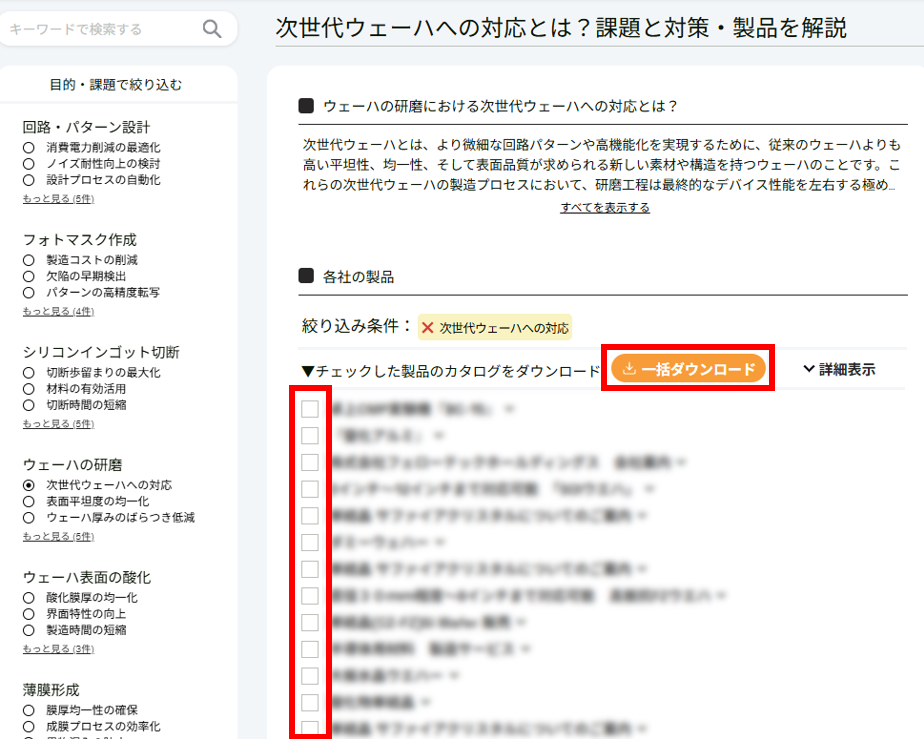The height and width of the screenshot is (739, 924).
Task: Collapse the チェックした製品のカタログをダウンロード section
Action: (x=306, y=366)
